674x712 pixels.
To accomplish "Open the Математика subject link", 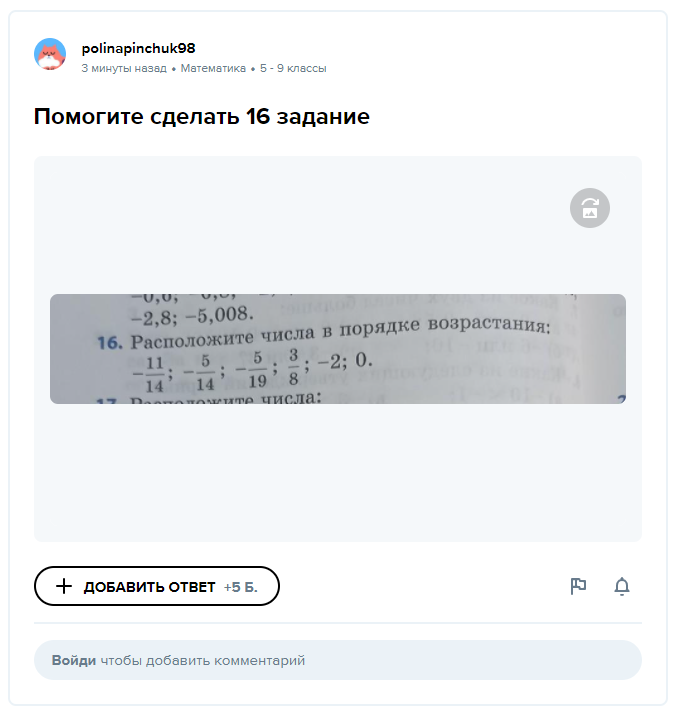I will point(213,69).
